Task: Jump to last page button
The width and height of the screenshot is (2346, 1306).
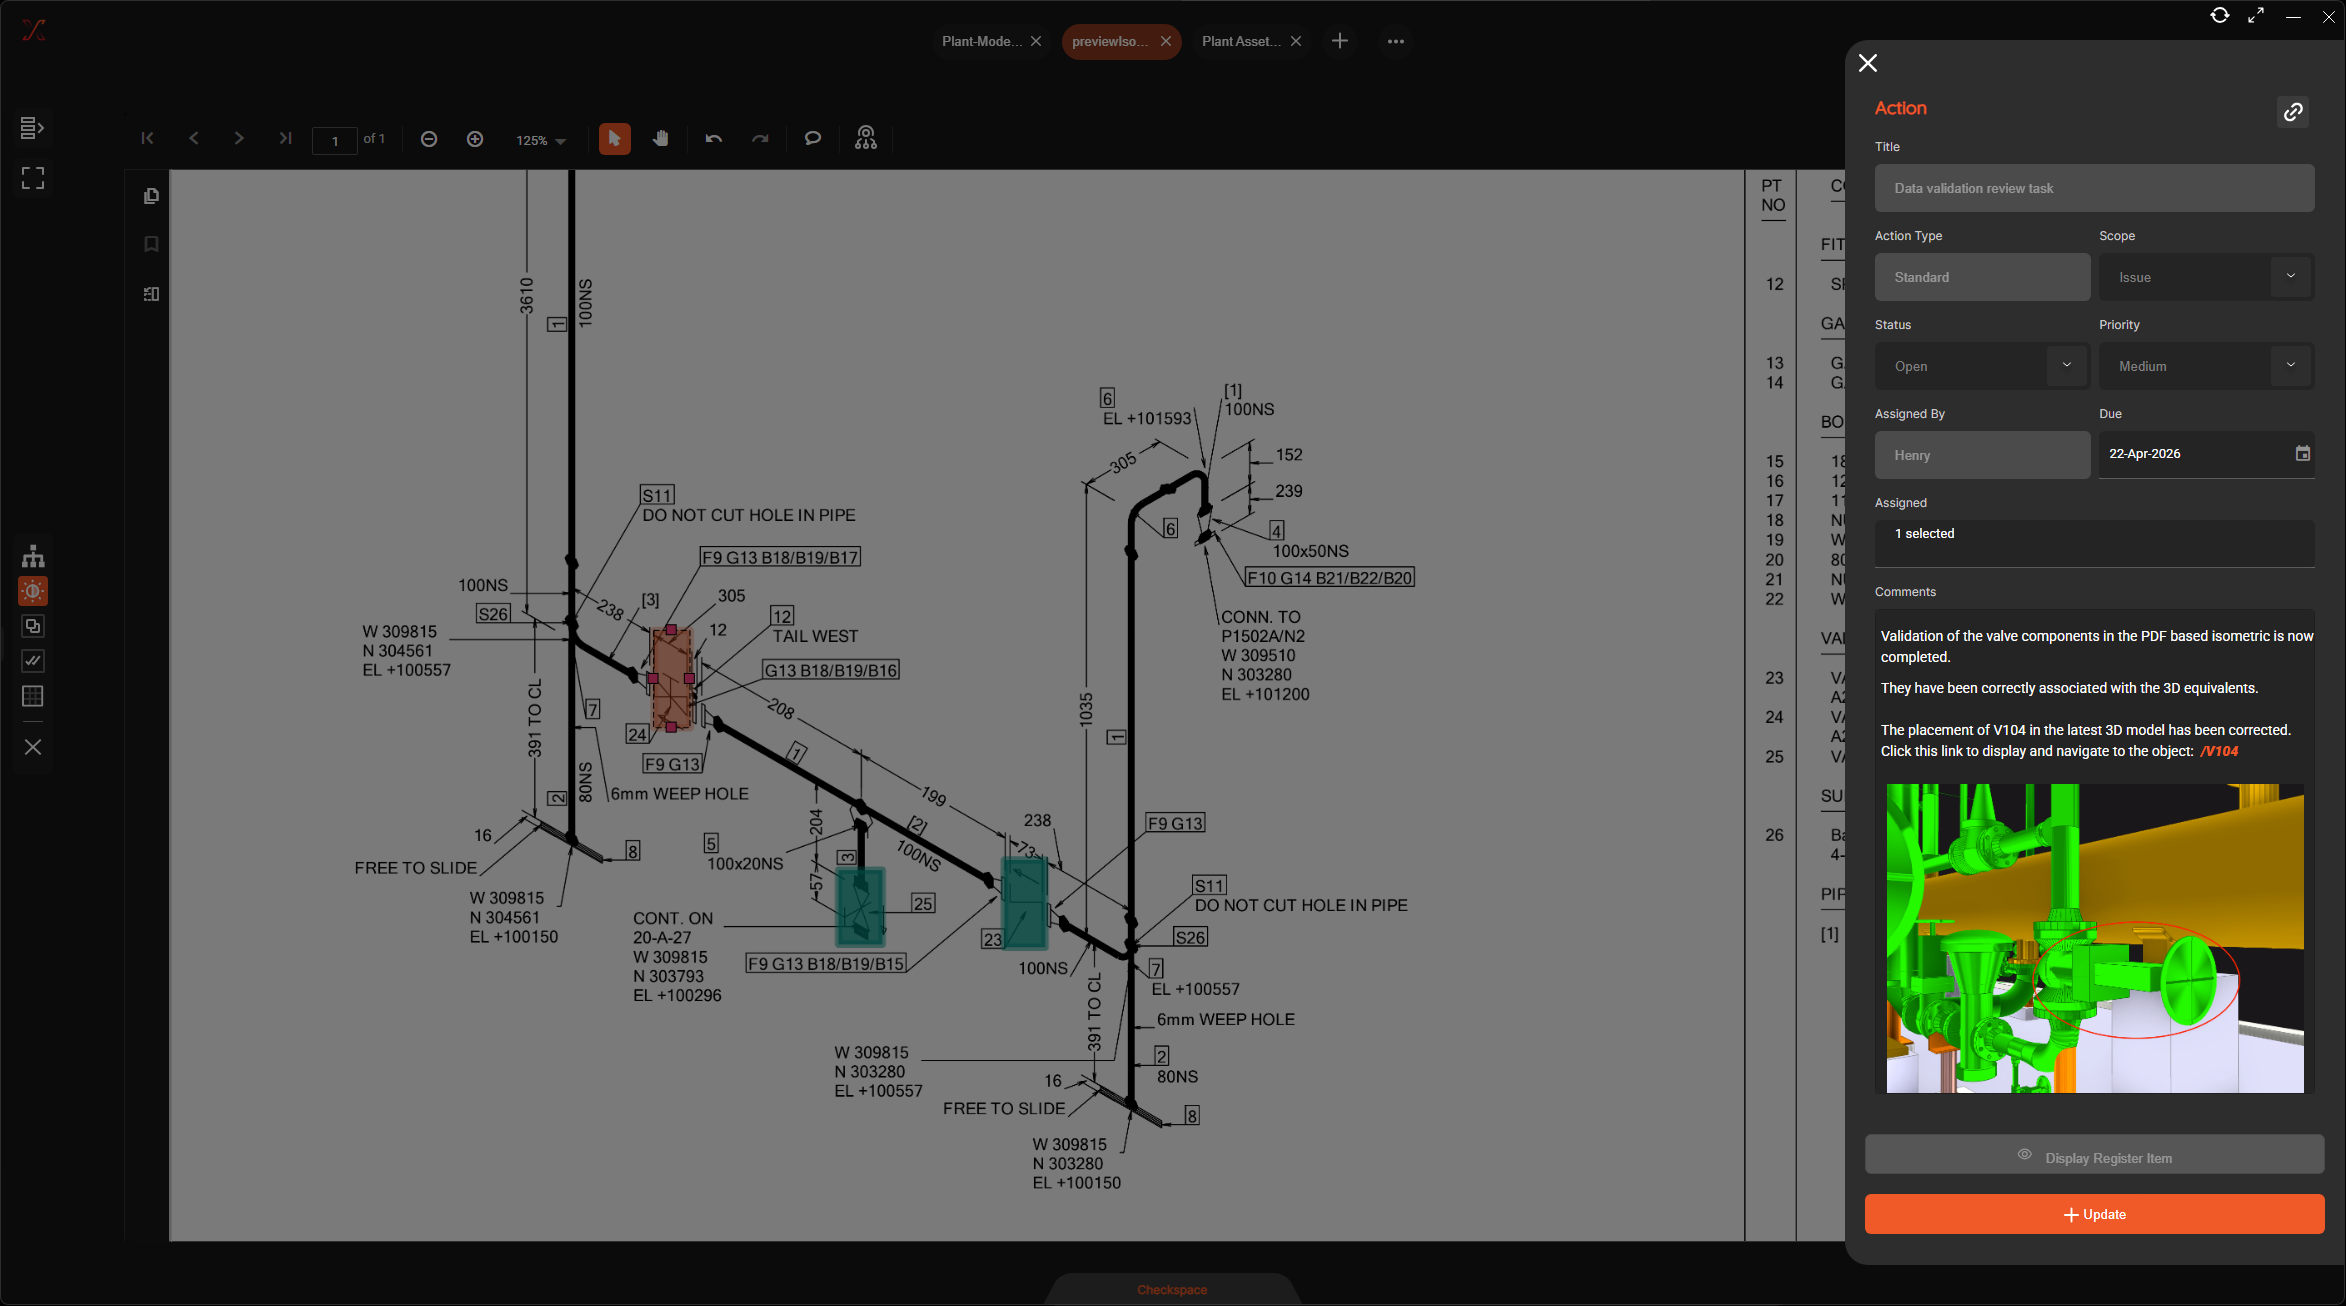Action: point(286,139)
